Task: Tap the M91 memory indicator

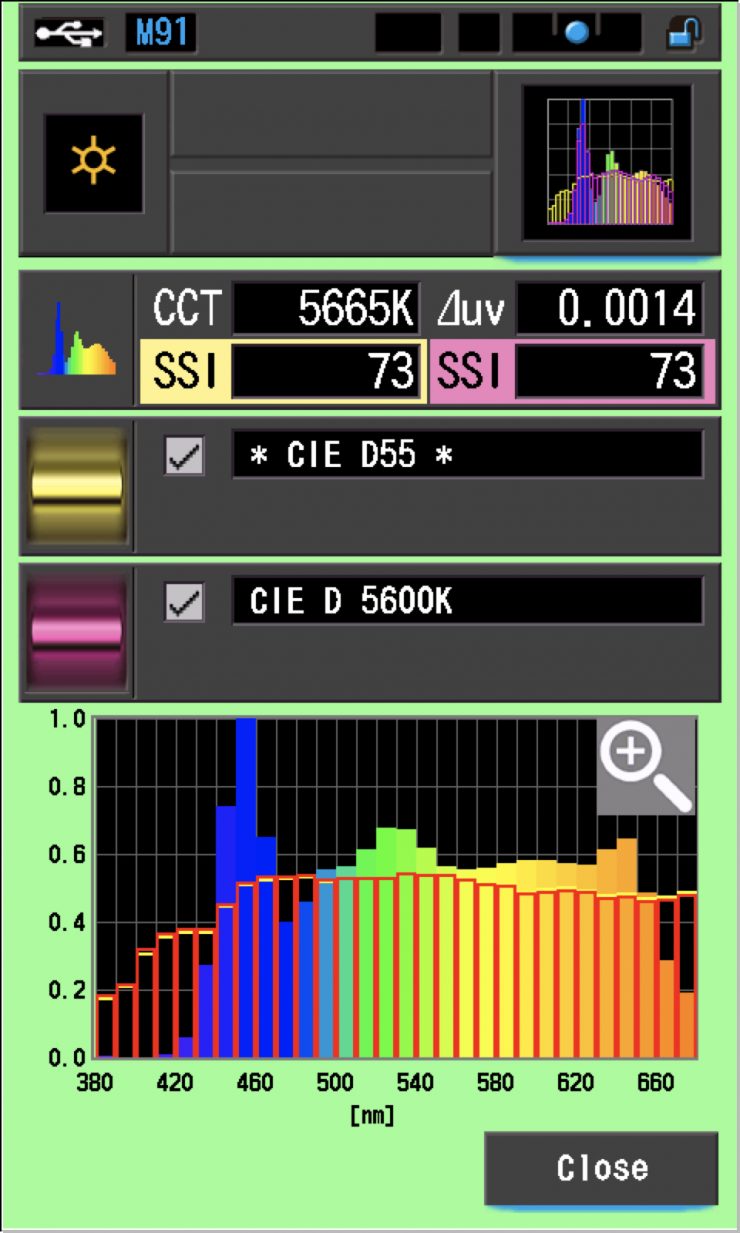Action: [160, 34]
